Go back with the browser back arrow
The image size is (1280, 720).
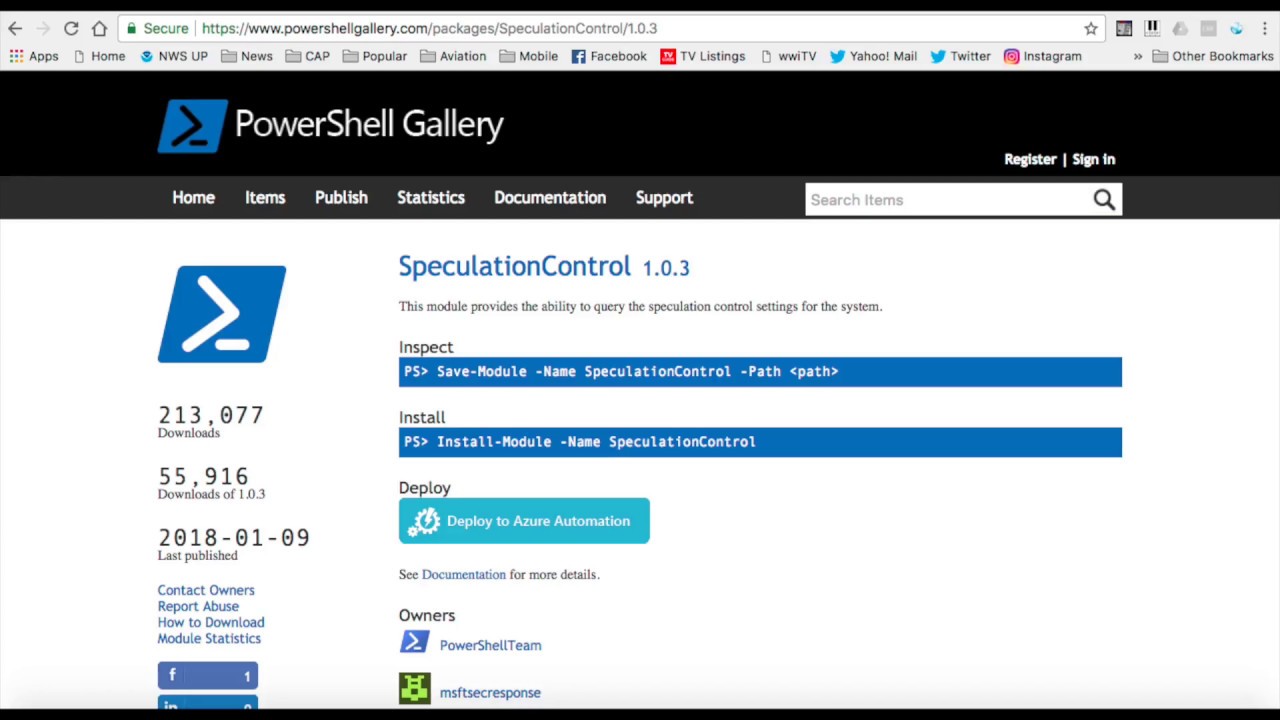pos(15,28)
